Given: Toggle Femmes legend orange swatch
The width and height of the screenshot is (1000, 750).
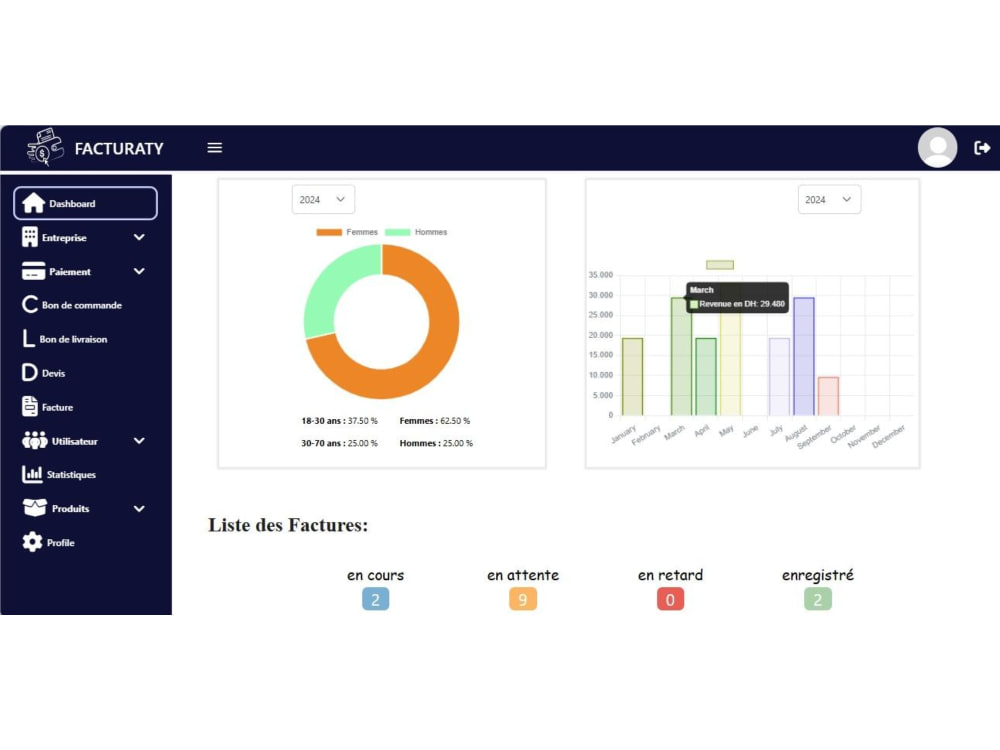Looking at the screenshot, I should click(329, 232).
